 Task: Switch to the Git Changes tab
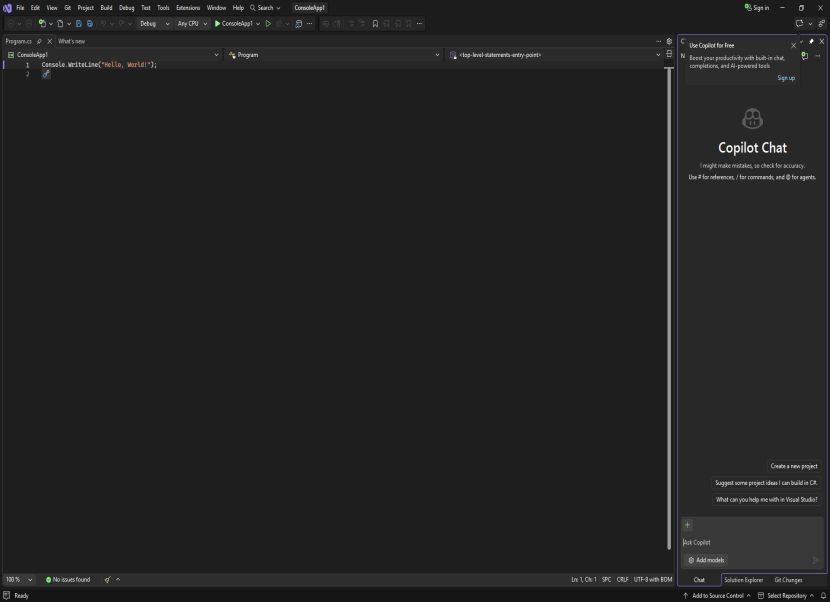coord(788,580)
